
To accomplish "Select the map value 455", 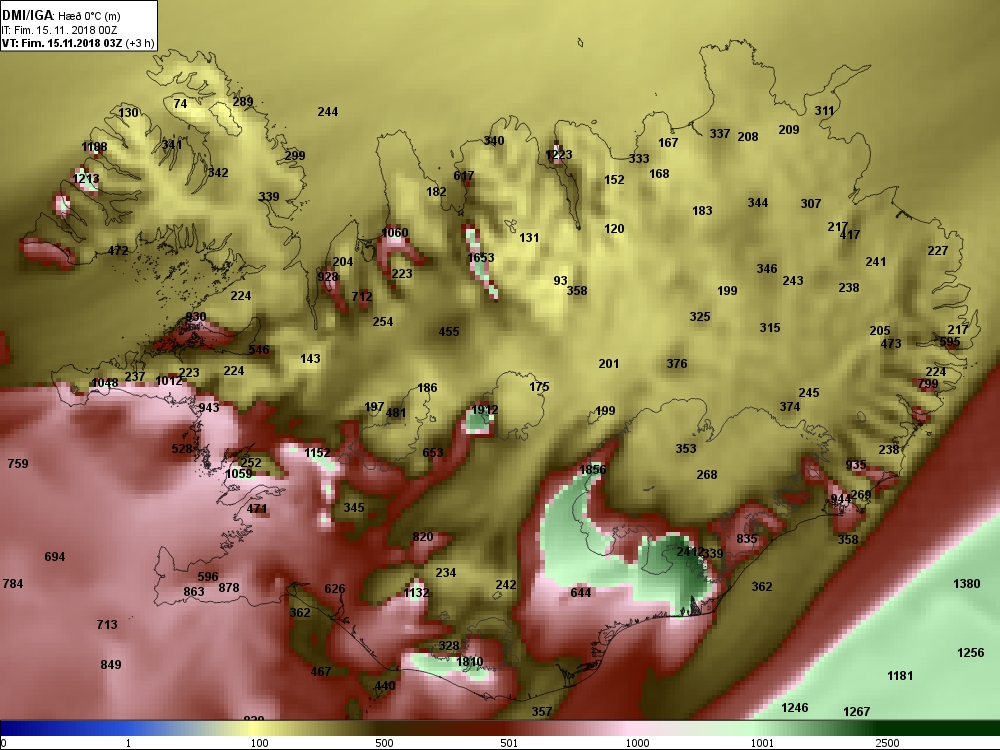I will [x=449, y=332].
